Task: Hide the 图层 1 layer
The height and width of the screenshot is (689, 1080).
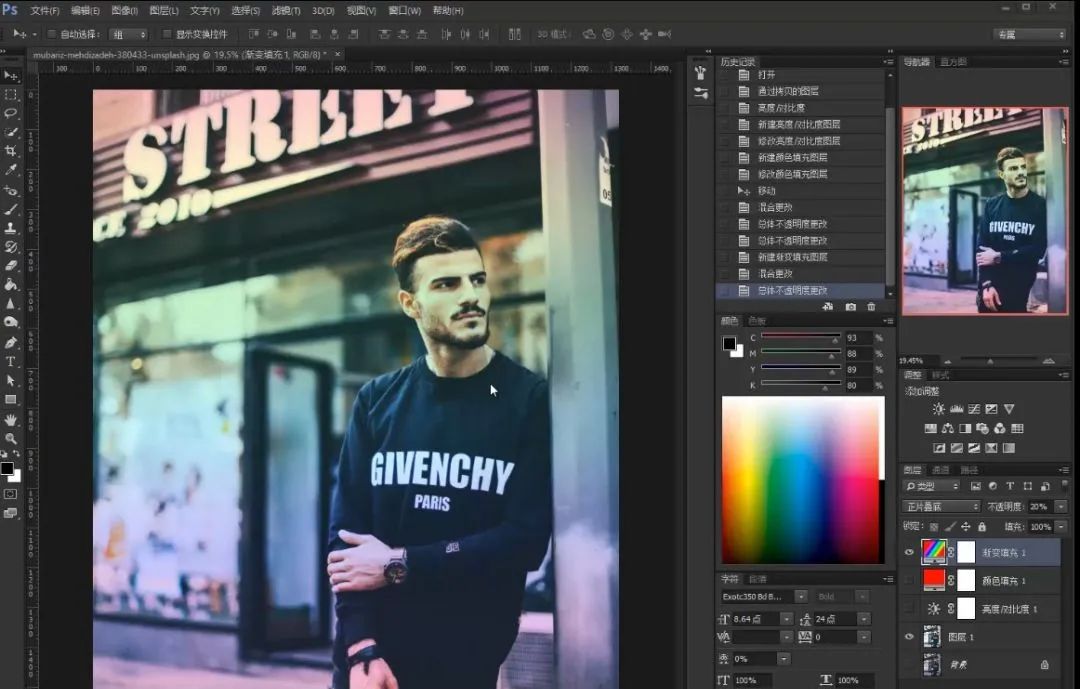Action: tap(909, 637)
